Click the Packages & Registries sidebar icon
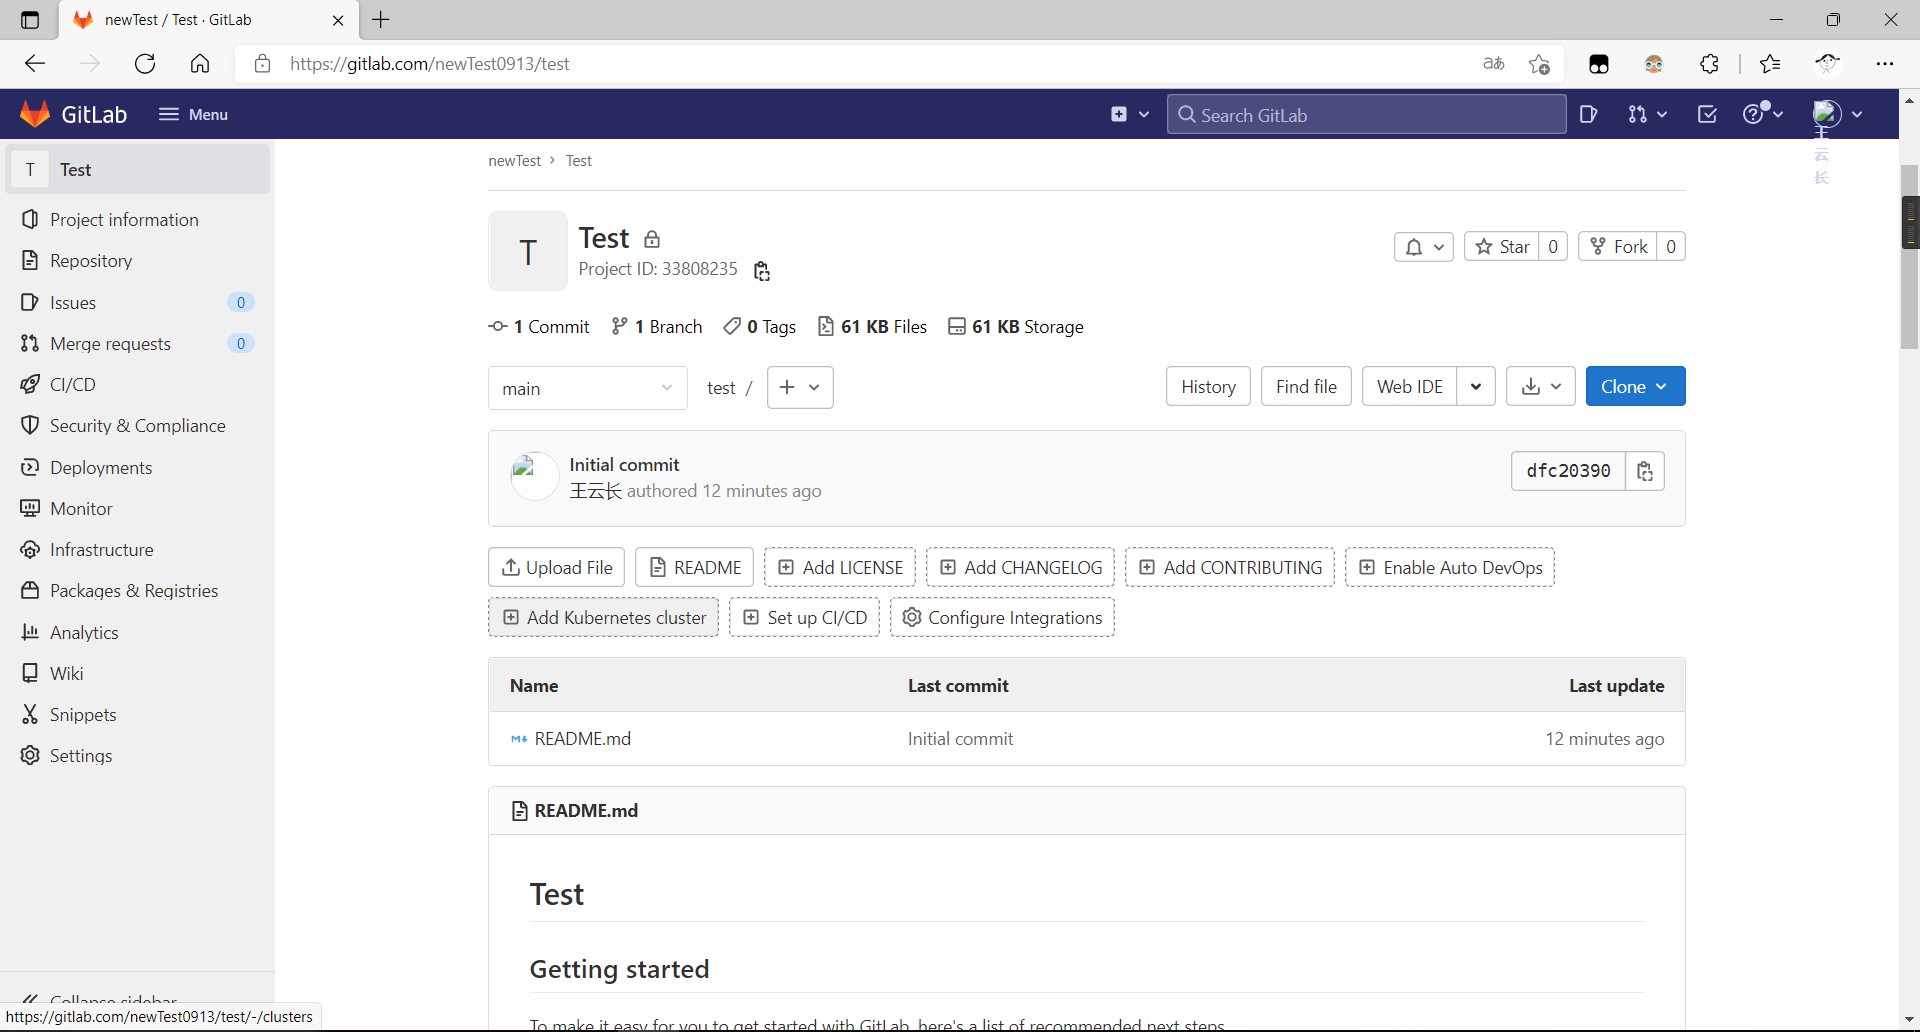1920x1032 pixels. tap(30, 591)
